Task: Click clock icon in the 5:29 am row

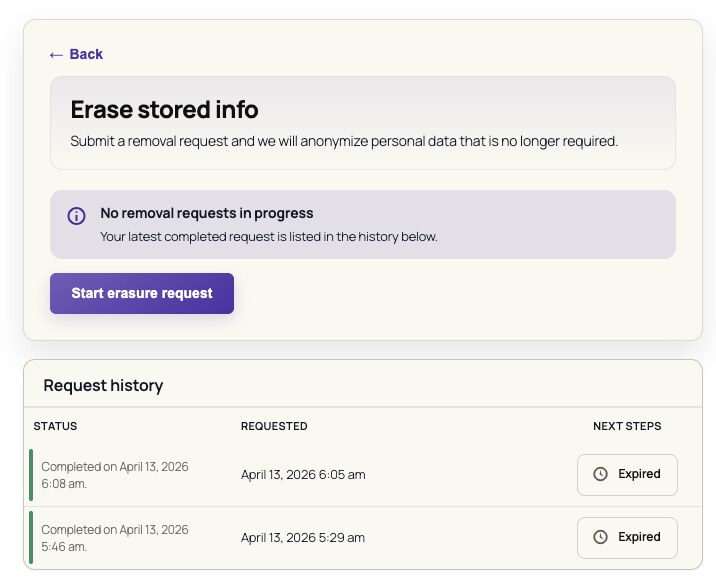Action: [600, 537]
